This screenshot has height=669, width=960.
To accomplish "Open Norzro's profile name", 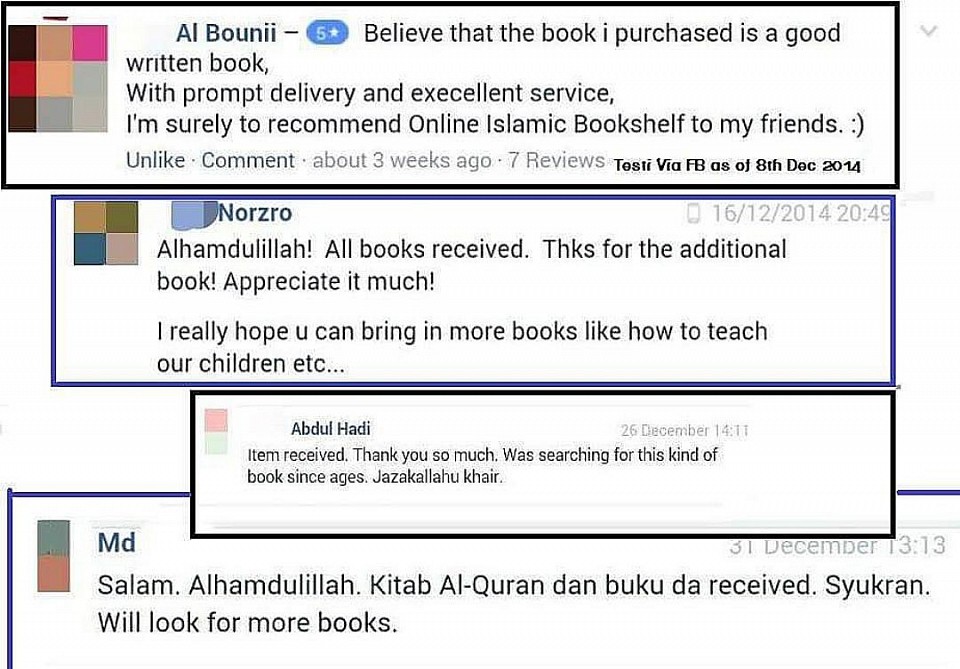I will pyautogui.click(x=255, y=213).
